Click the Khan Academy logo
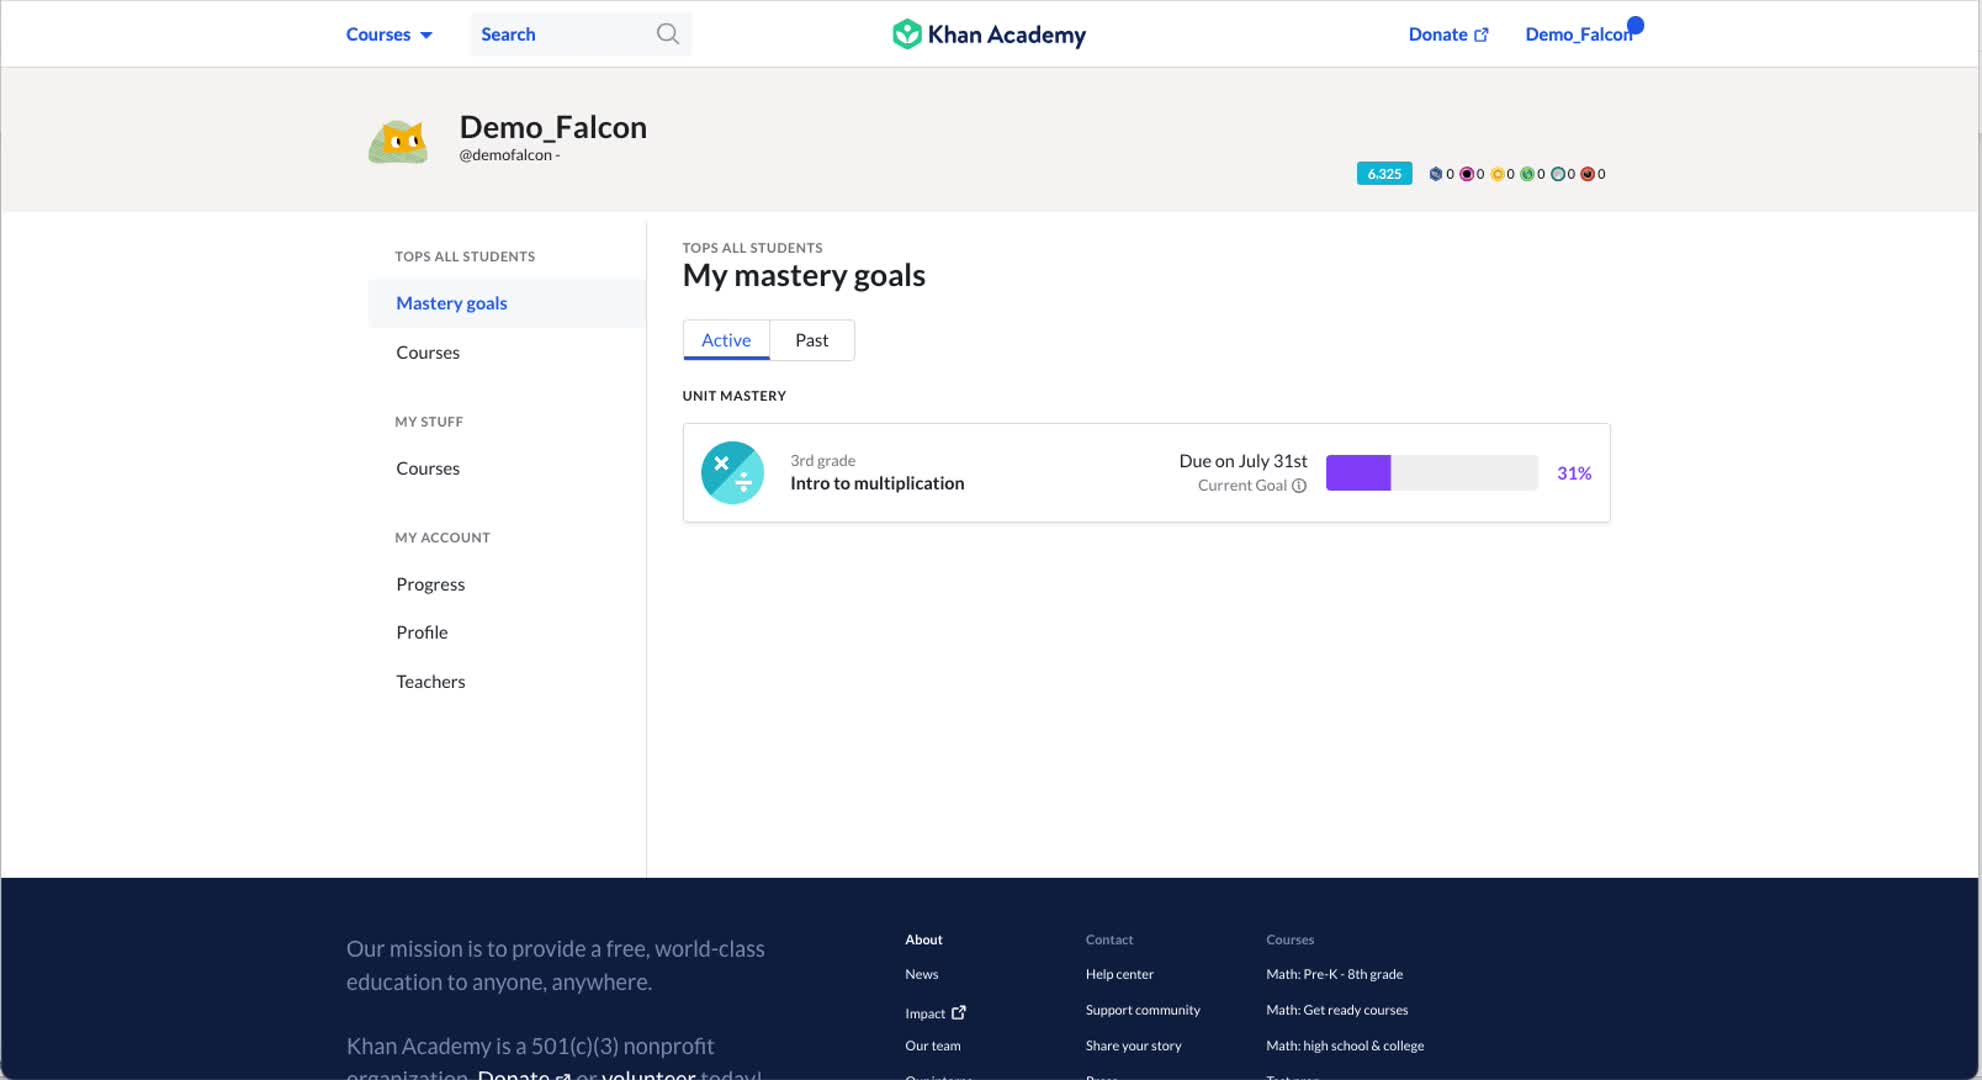 coord(989,34)
